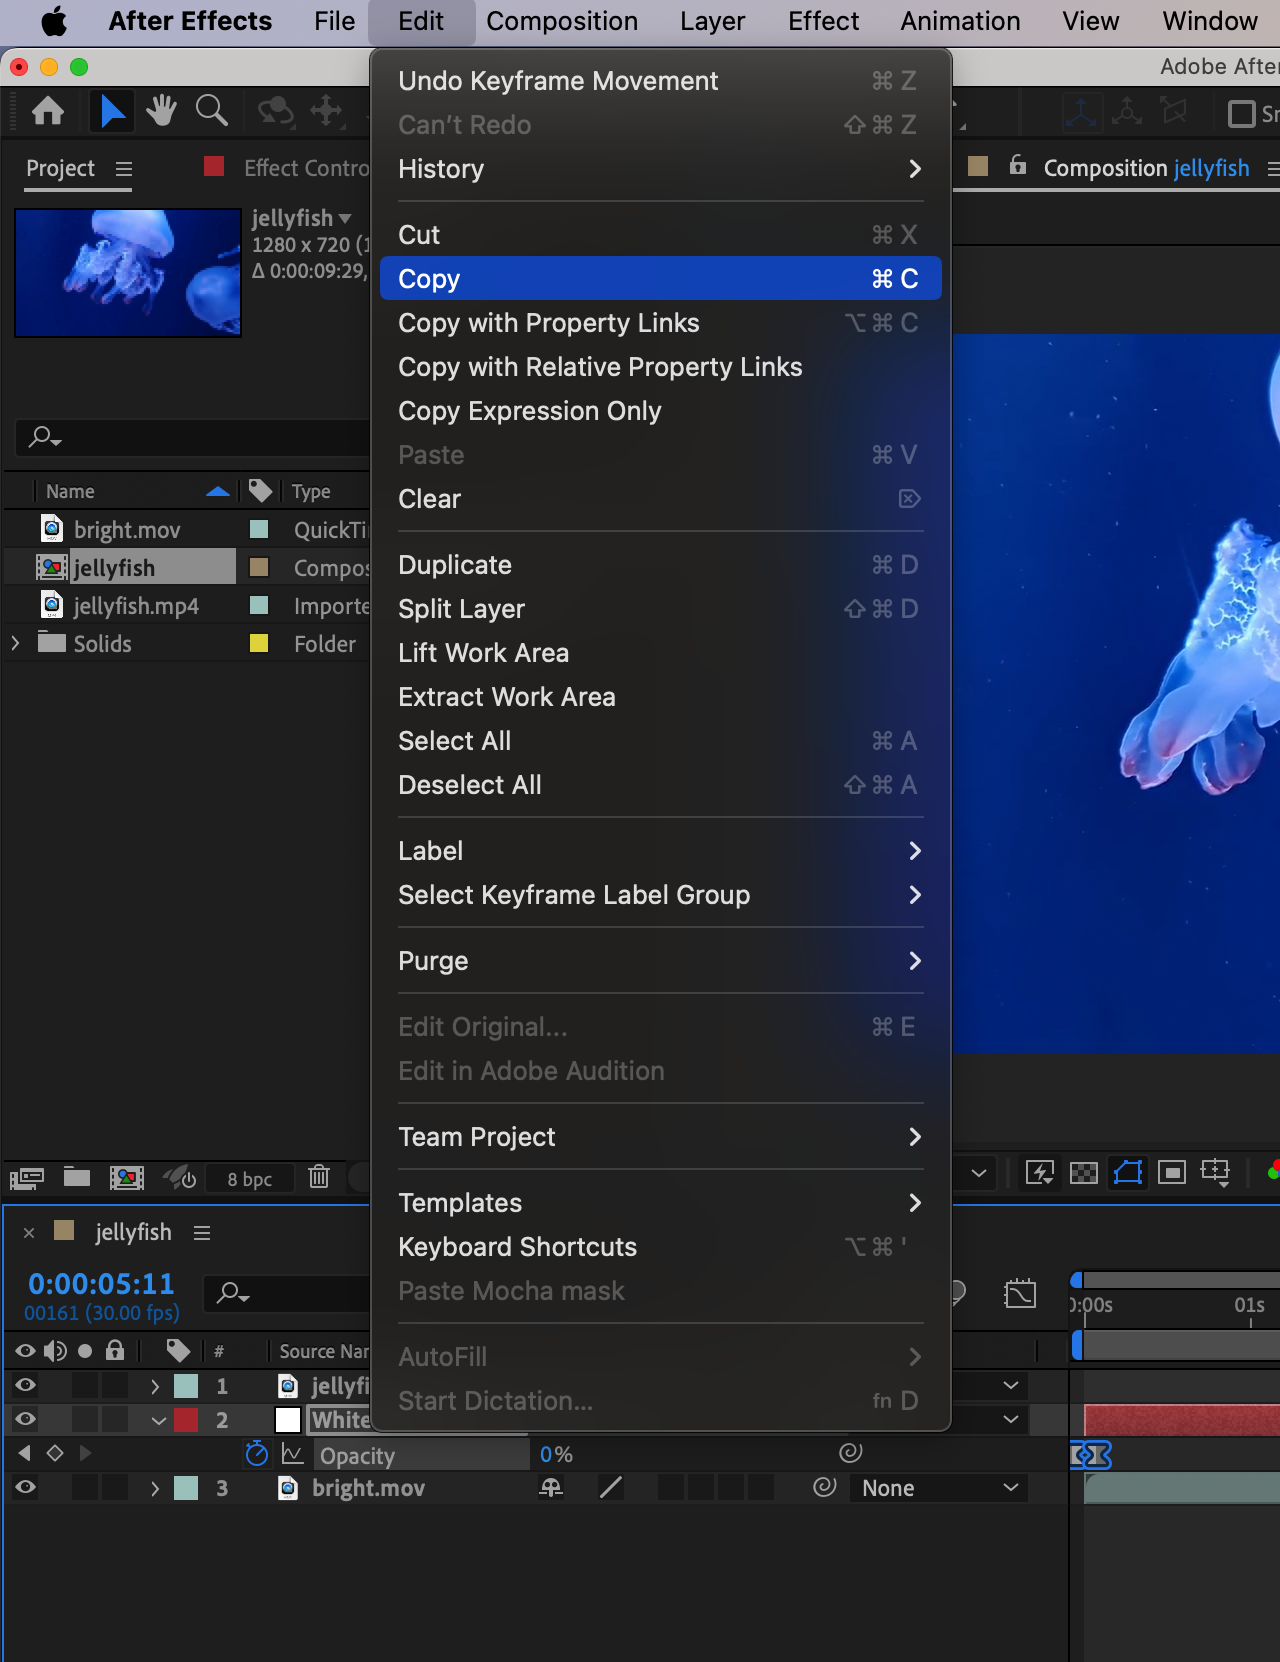
Task: Toggle visibility of layer 1 jellyfish
Action: (26, 1386)
